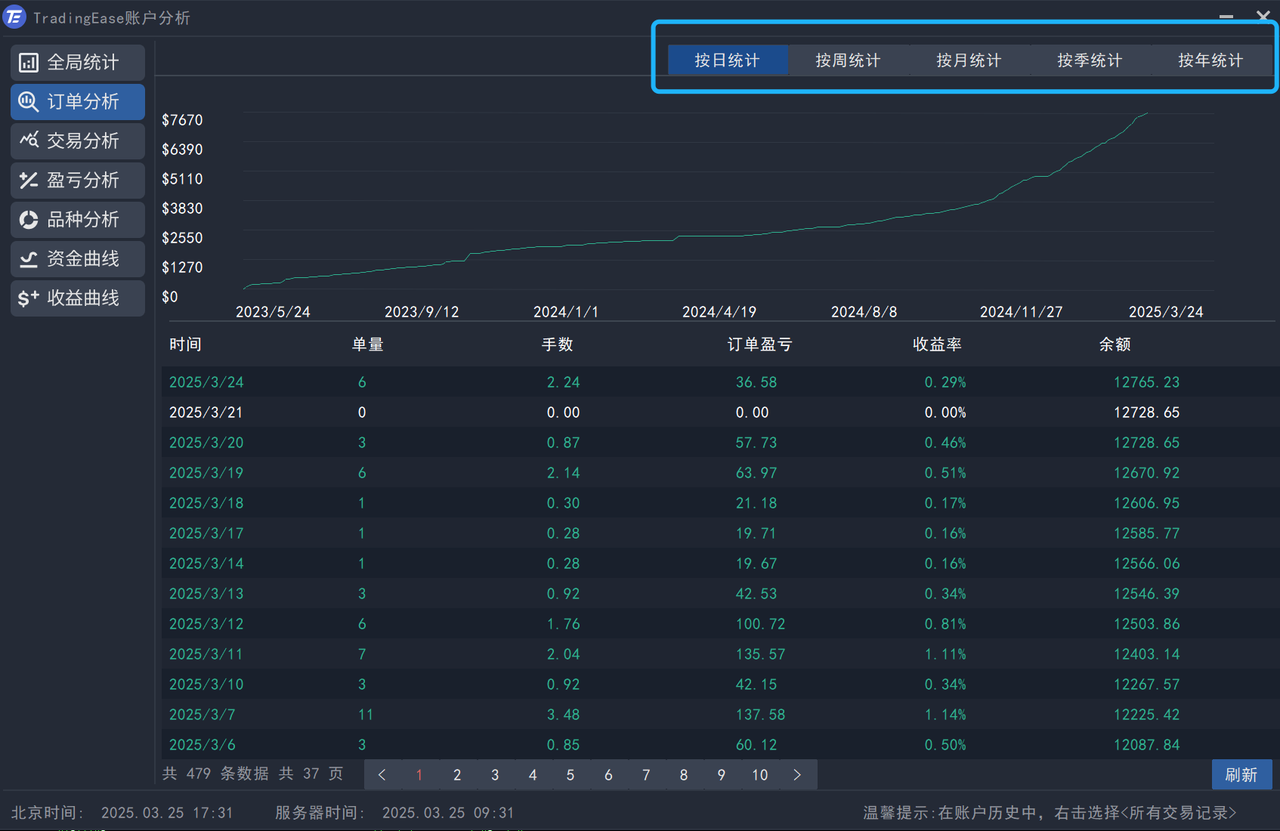Switch to 按季统计 quarterly statistics
This screenshot has height=831, width=1280.
coord(1089,61)
